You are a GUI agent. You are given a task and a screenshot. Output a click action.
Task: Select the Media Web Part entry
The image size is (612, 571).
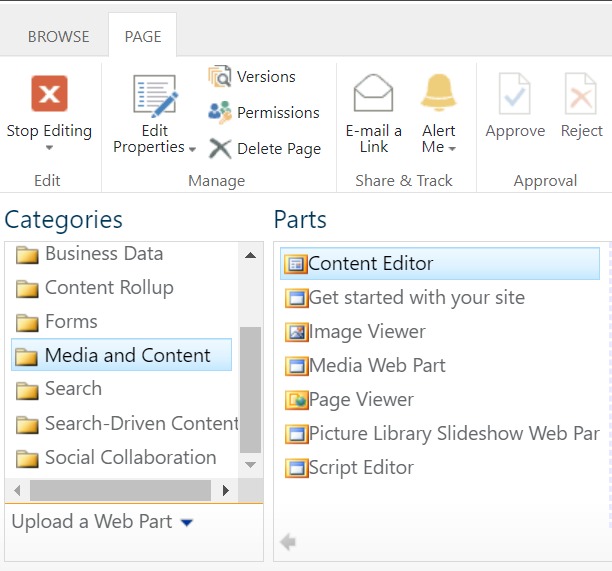(365, 366)
